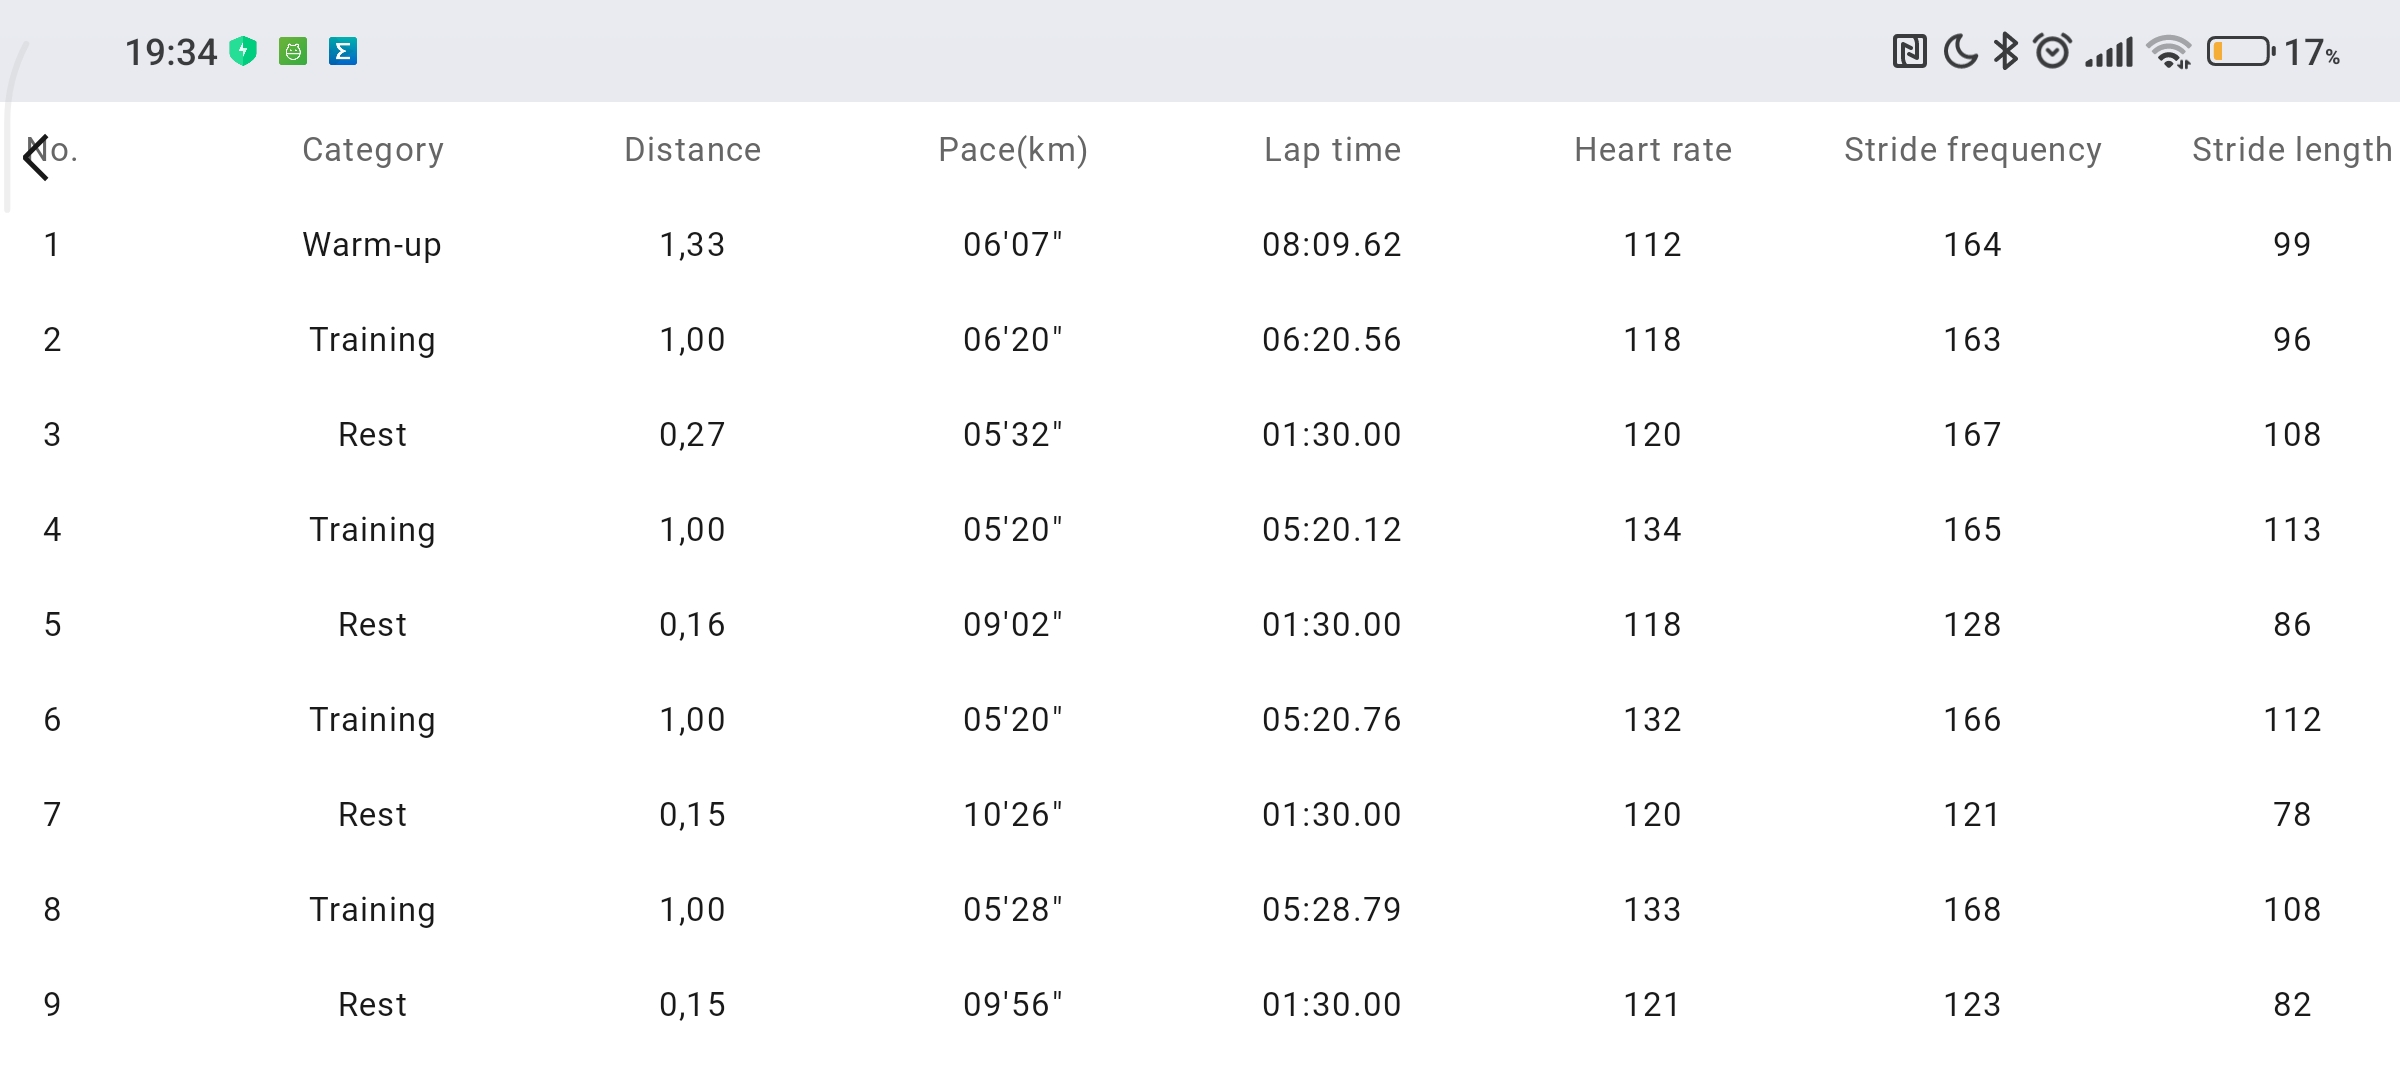Select the 10'26" pace cell
The image size is (2400, 1080).
coord(1013,815)
